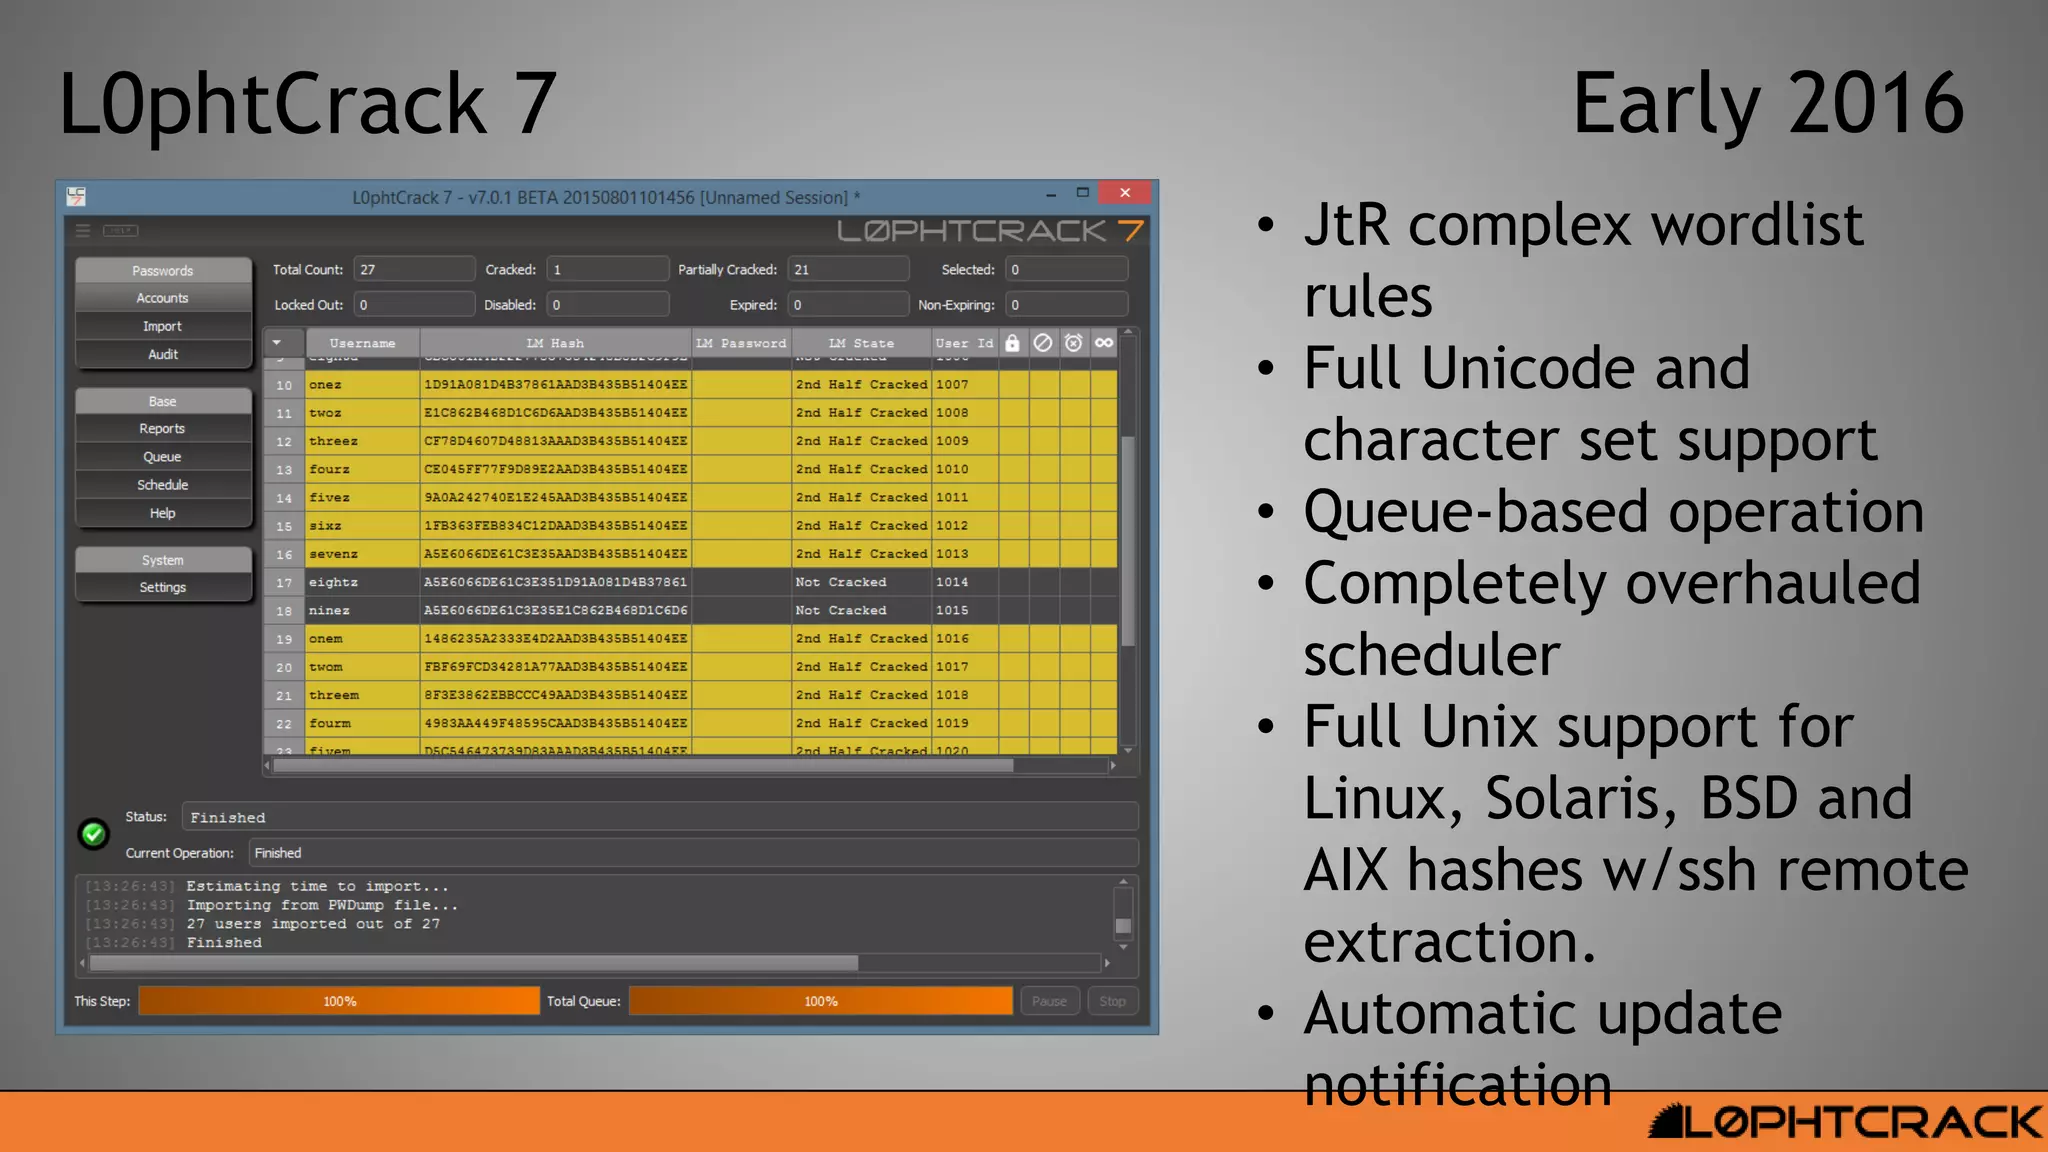Click the log pane vertical scrollbar thumb
This screenshot has width=2048, height=1152.
point(1123,926)
